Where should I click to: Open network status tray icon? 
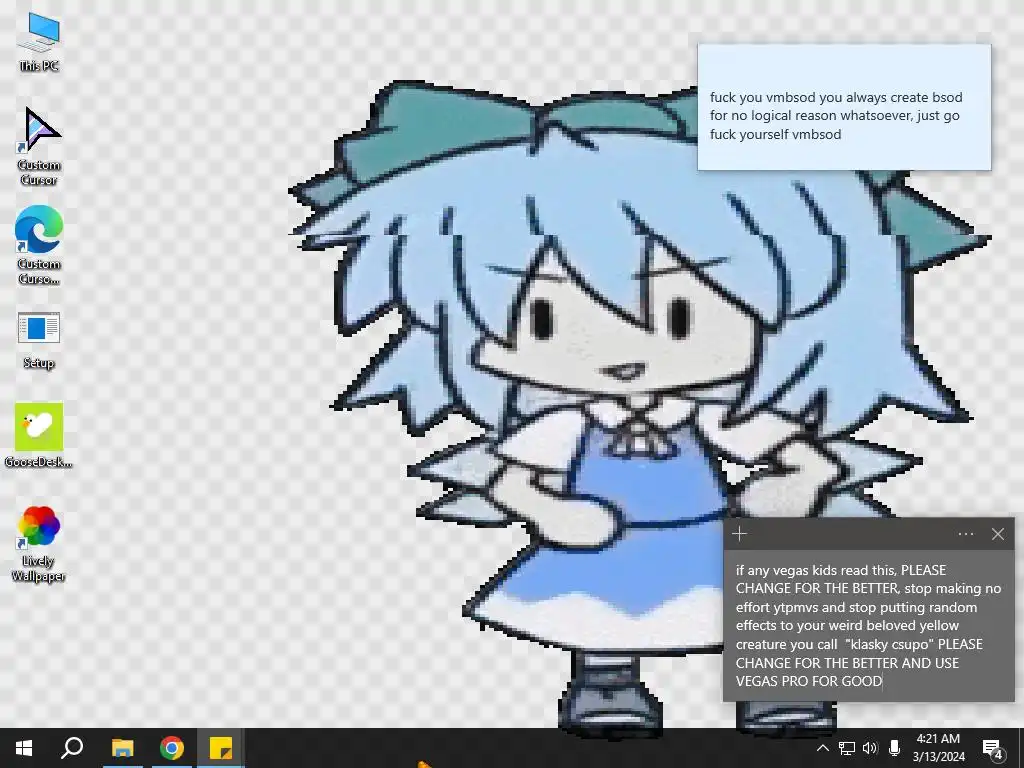(847, 748)
